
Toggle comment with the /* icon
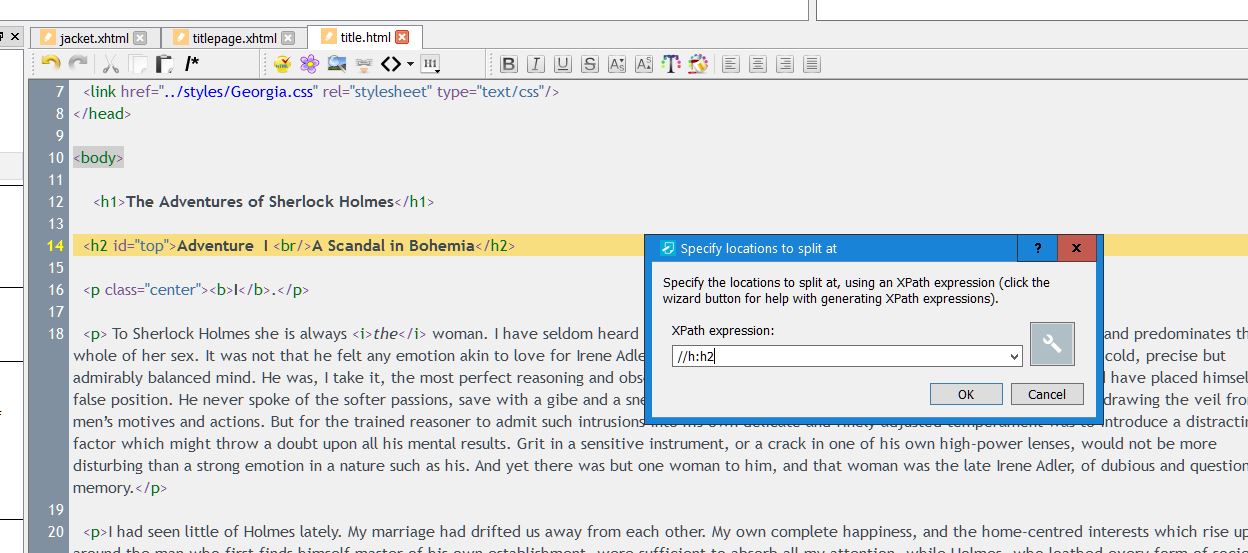click(192, 64)
